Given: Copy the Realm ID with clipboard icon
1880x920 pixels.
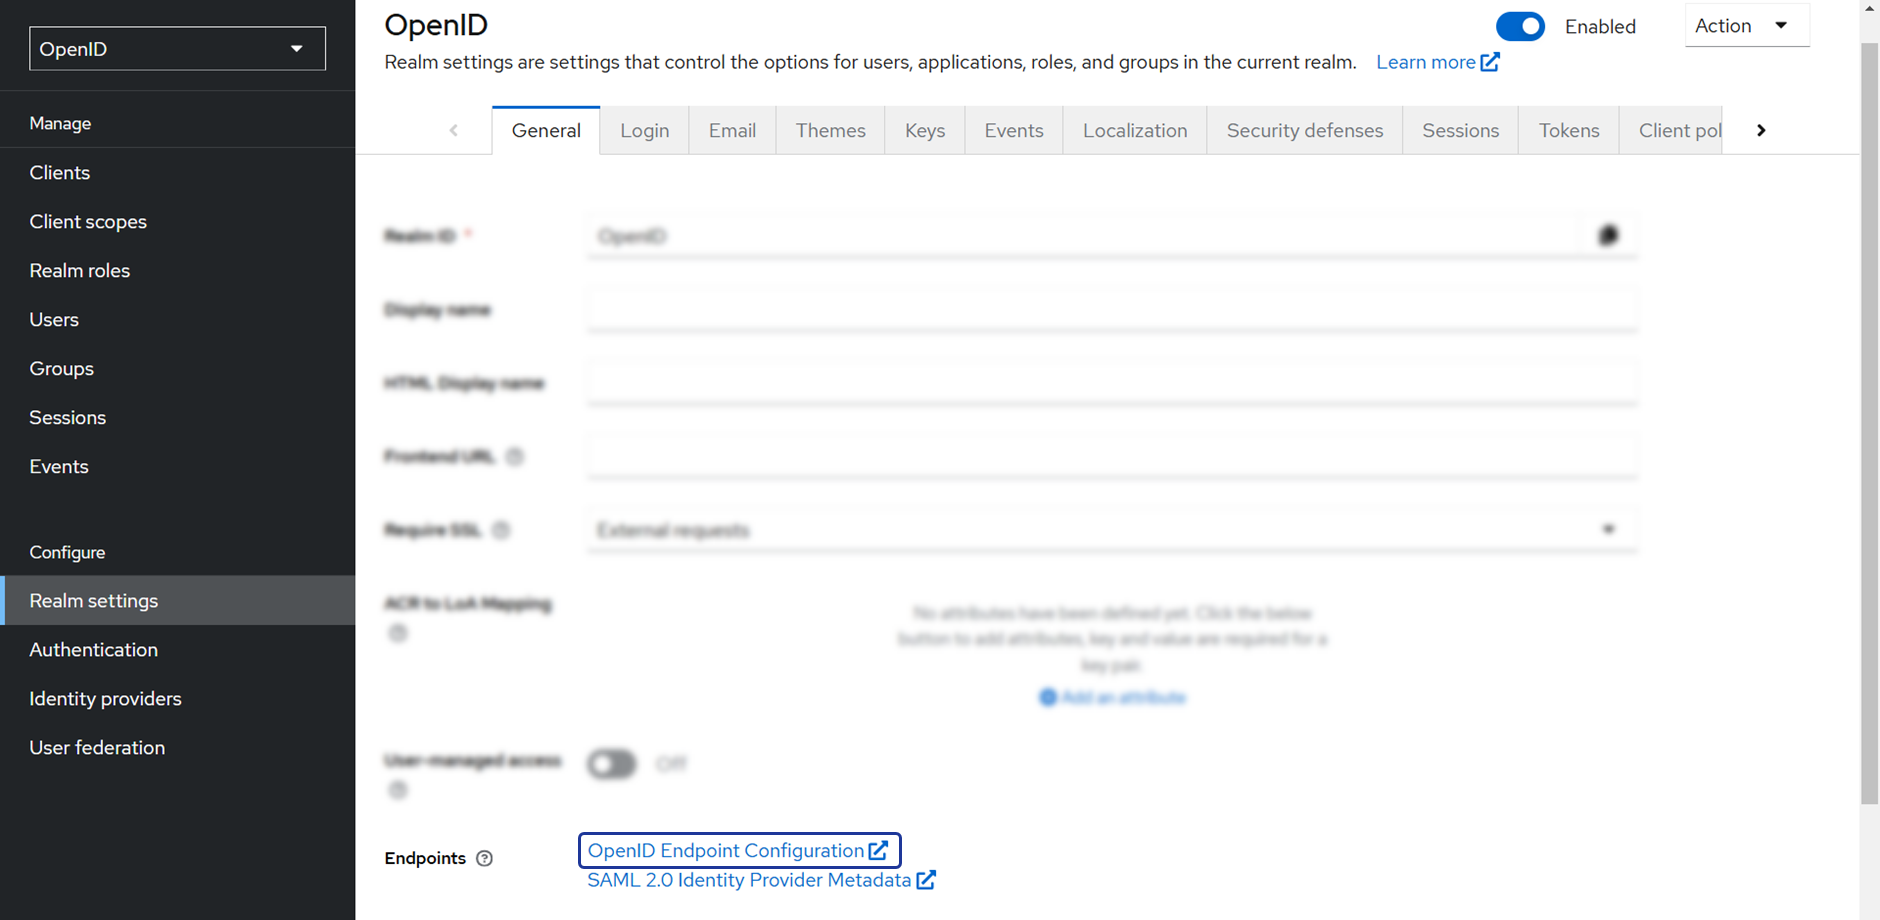Looking at the screenshot, I should (x=1608, y=236).
